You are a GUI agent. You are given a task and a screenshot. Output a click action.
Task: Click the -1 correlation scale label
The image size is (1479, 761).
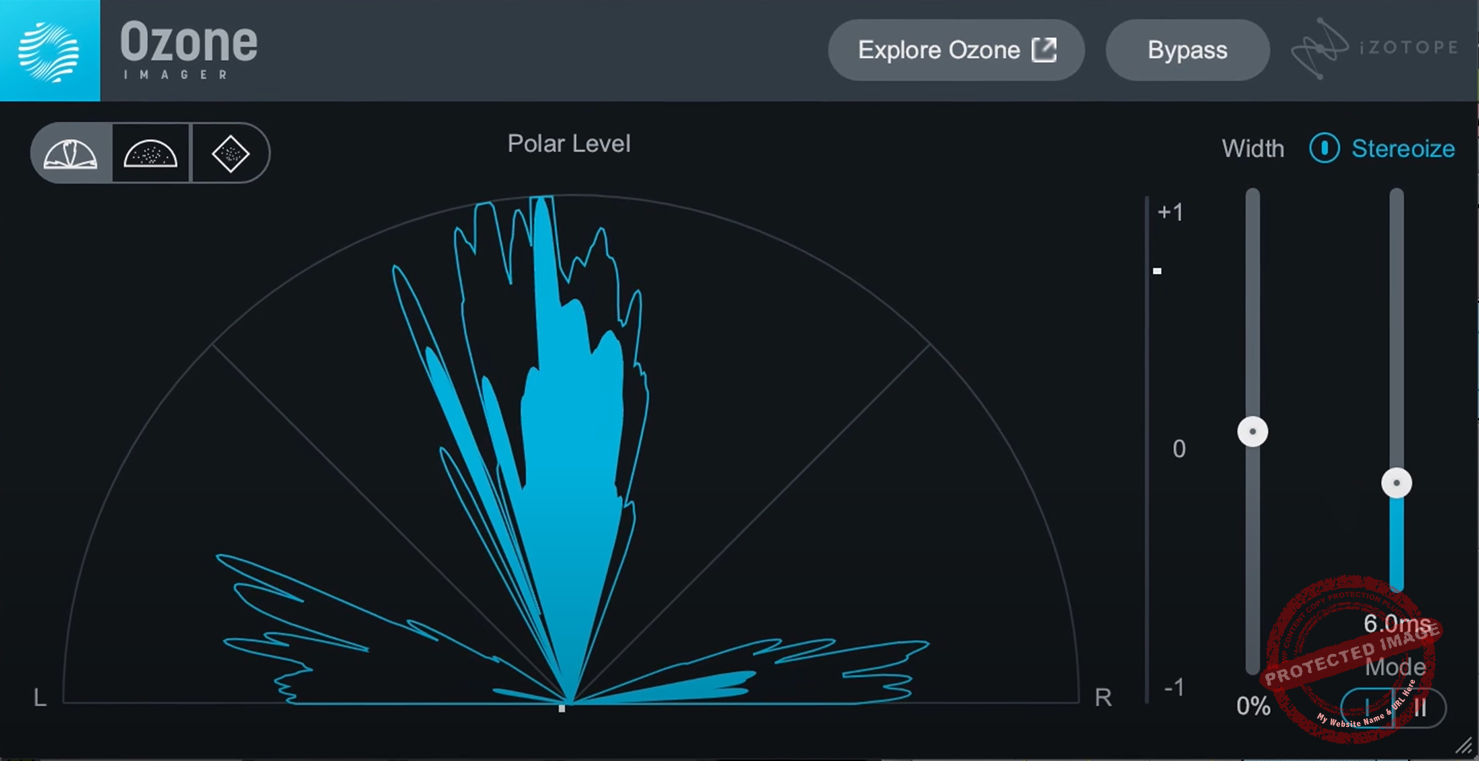tap(1175, 688)
